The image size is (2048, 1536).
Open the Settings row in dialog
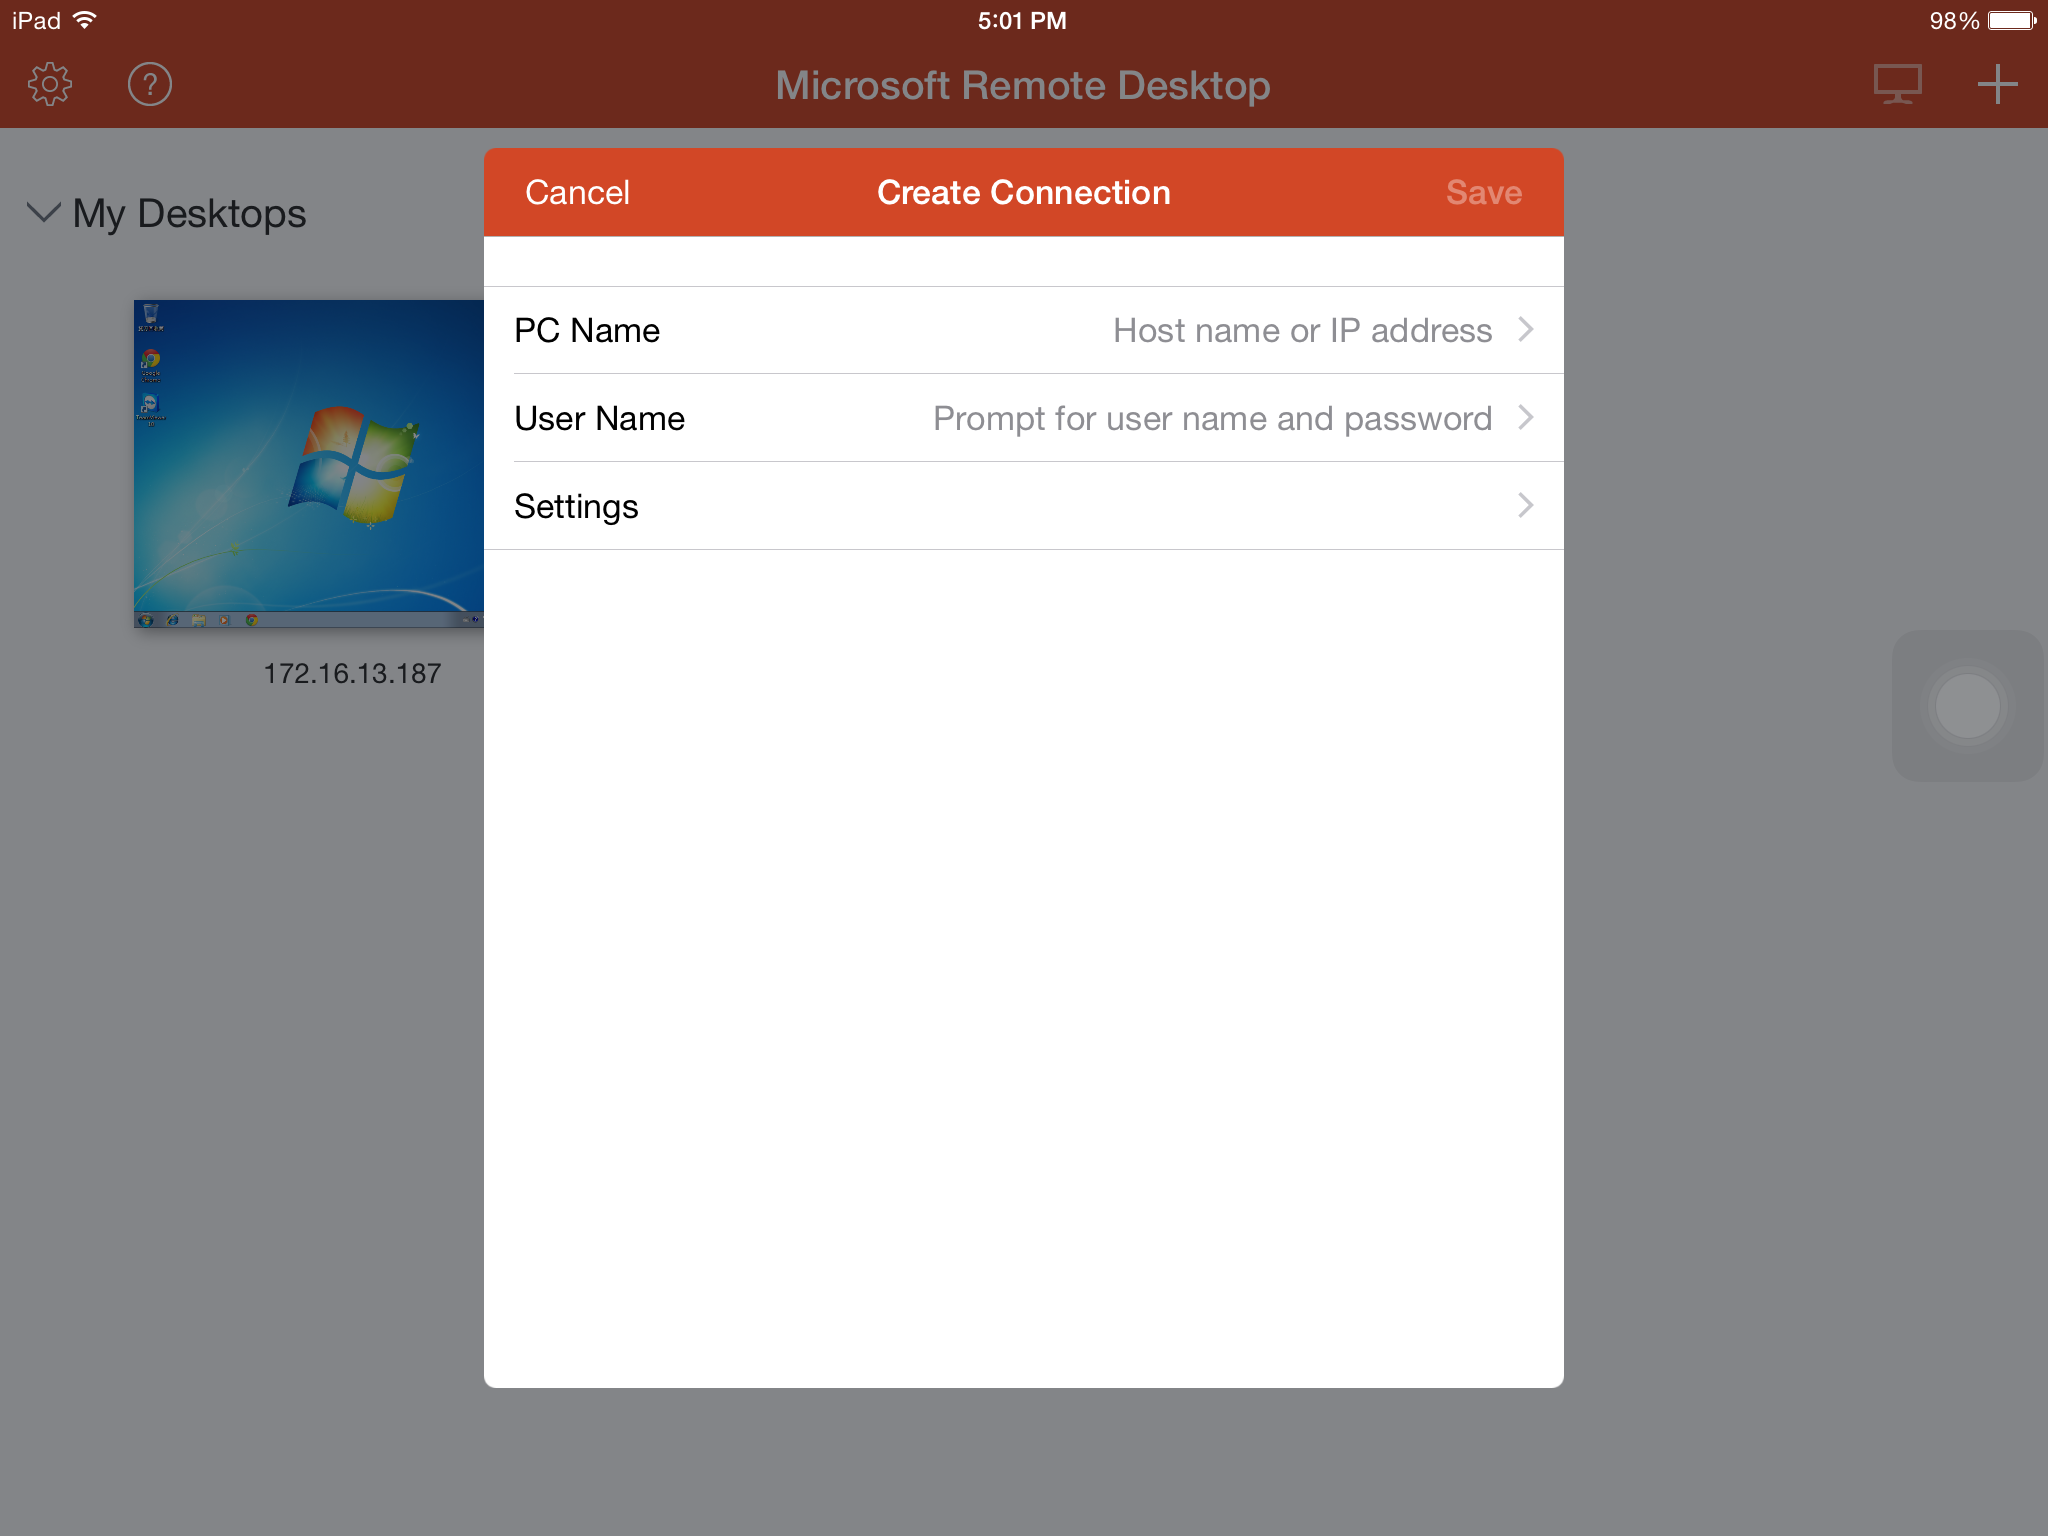click(x=1024, y=506)
